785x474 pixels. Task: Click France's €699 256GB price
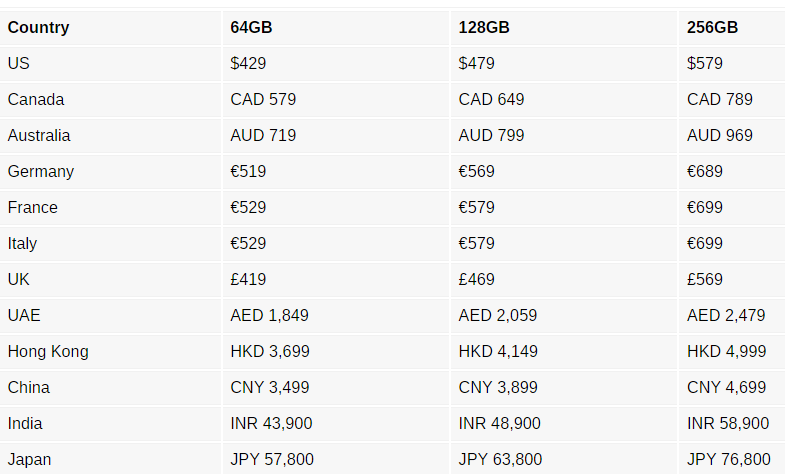point(704,208)
